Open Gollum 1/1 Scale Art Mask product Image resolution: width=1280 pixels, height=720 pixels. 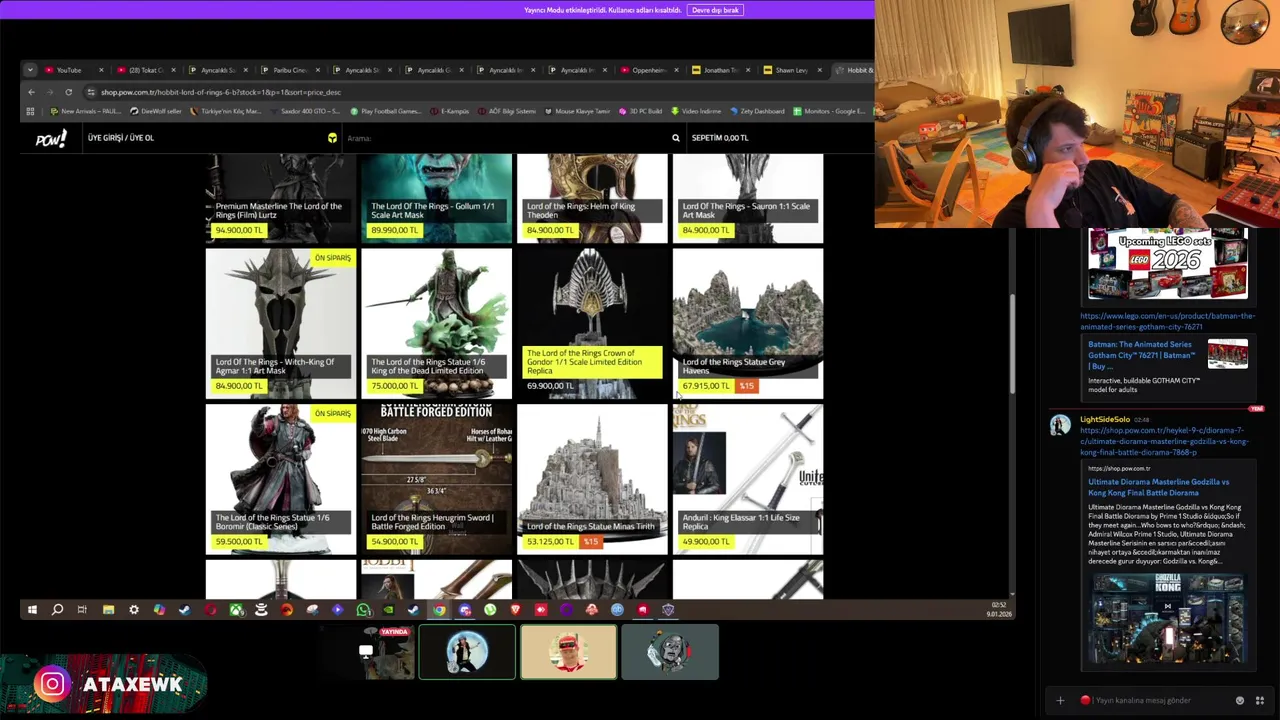pyautogui.click(x=436, y=198)
